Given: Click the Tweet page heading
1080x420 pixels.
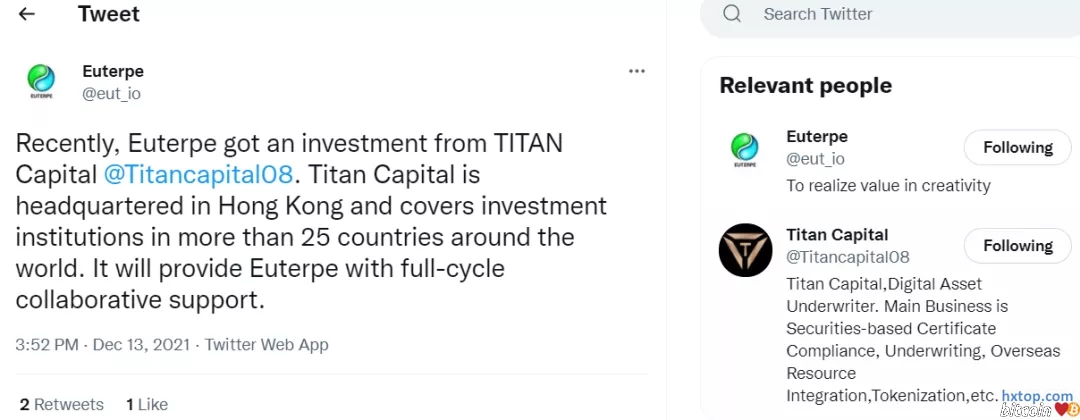Looking at the screenshot, I should 109,14.
